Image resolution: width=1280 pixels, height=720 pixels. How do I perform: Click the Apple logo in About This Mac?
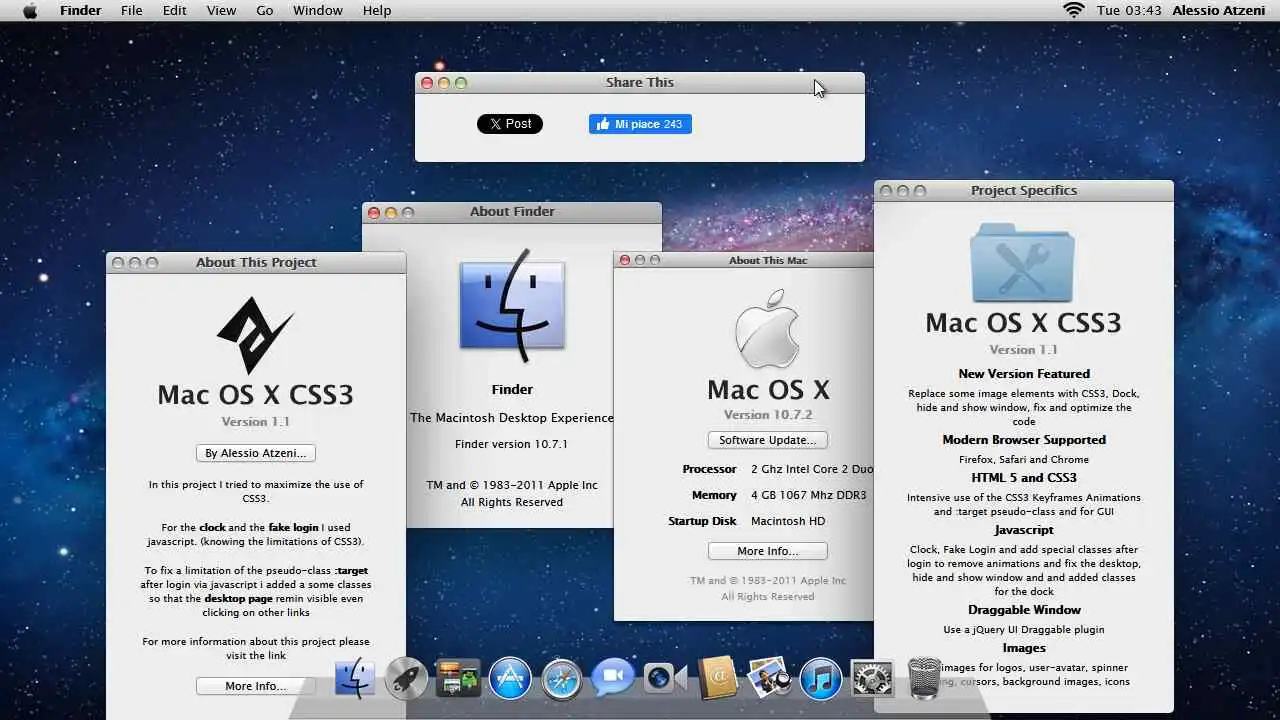[767, 330]
